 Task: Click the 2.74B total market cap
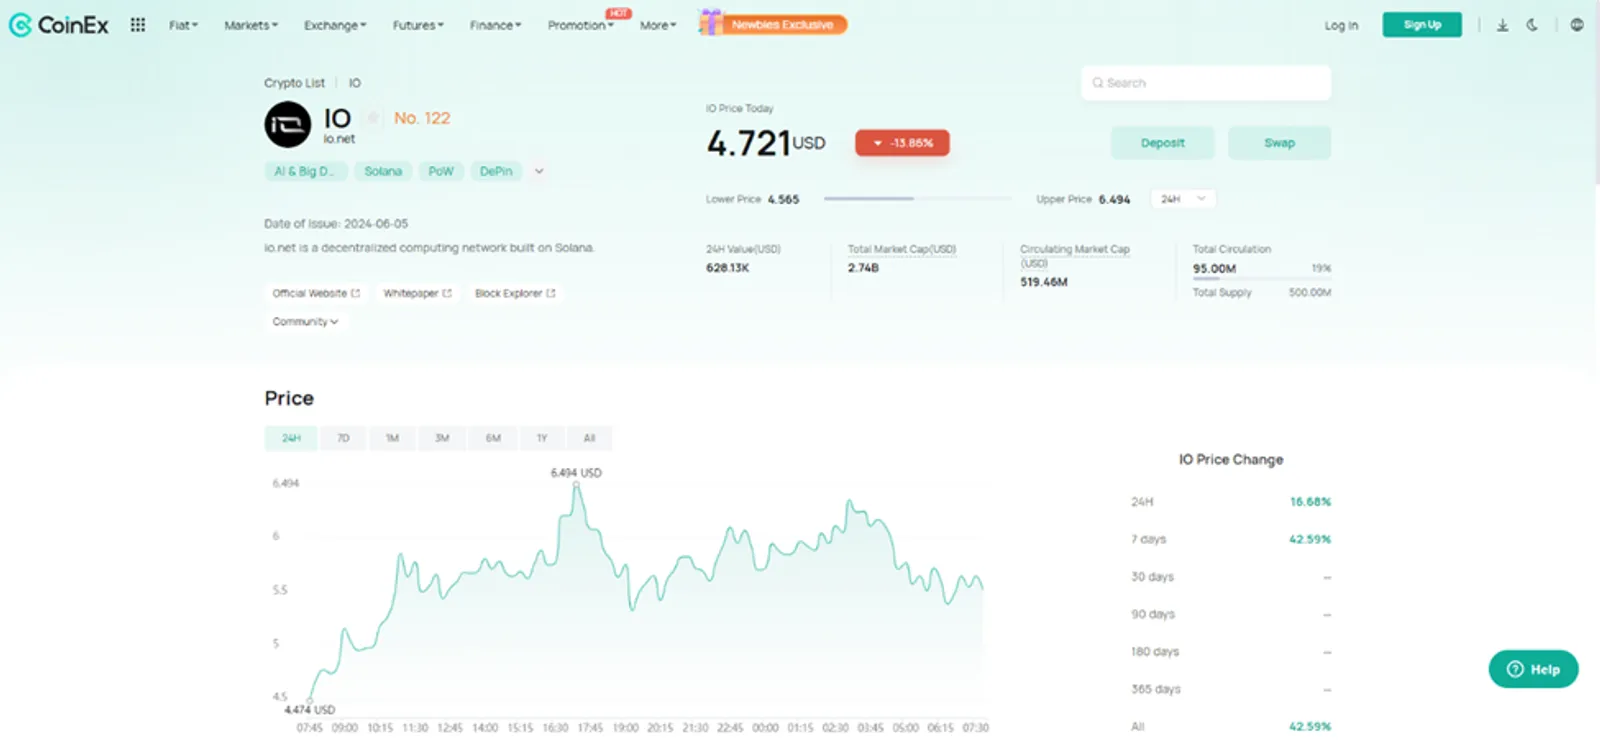[863, 268]
